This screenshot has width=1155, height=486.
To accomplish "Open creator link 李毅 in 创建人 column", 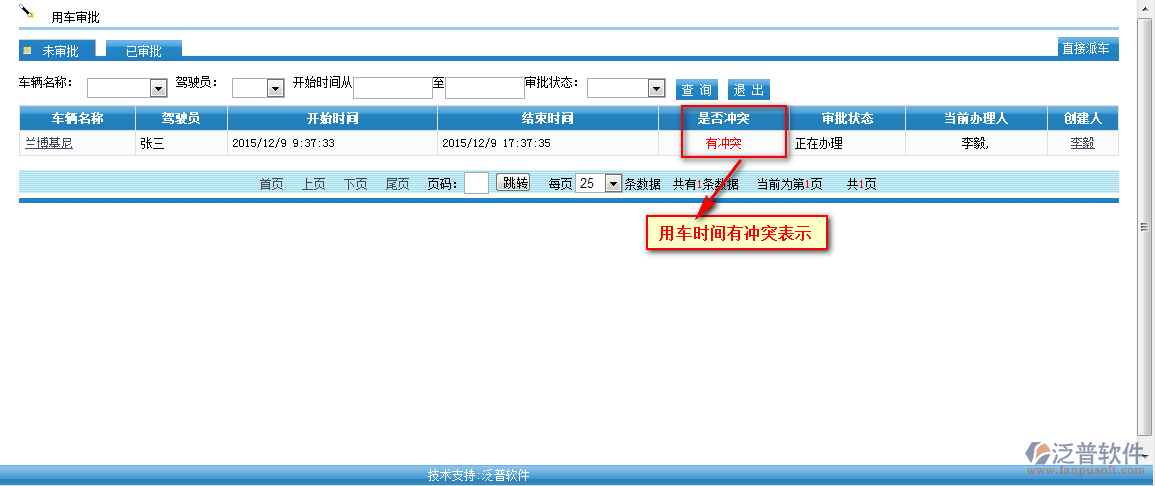I will coord(1082,143).
